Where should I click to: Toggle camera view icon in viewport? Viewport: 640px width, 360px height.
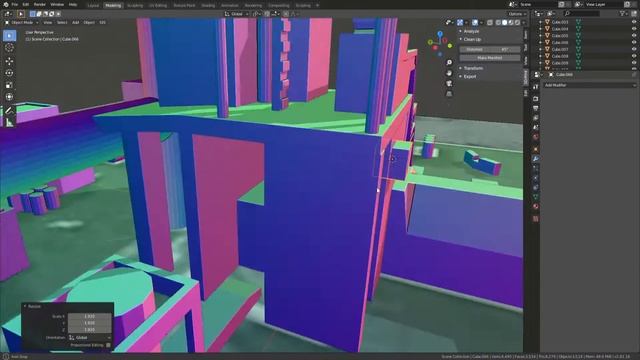pos(449,83)
